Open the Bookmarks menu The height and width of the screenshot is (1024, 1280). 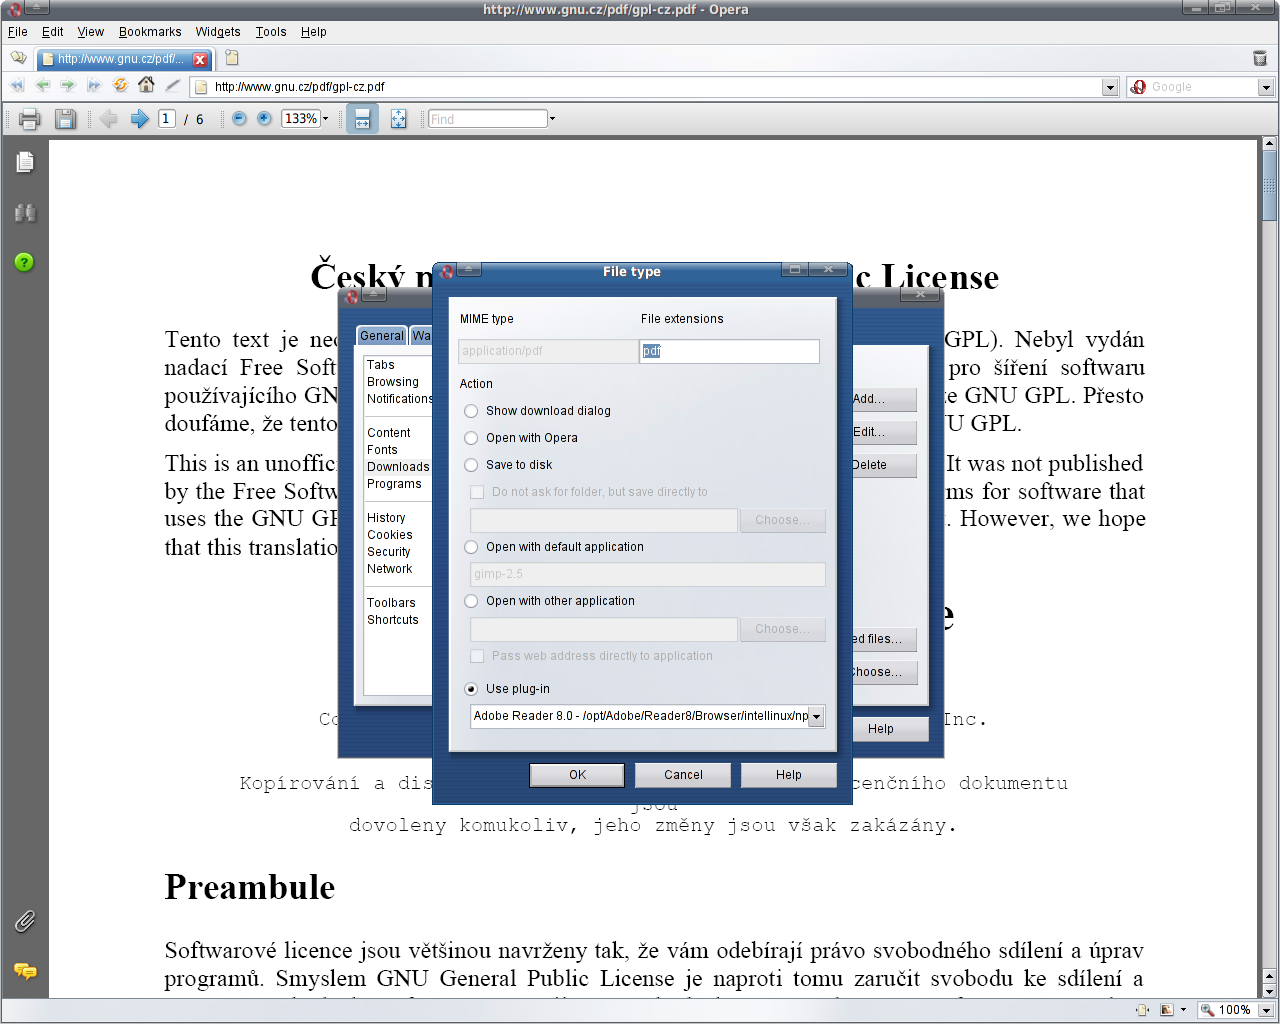tap(150, 32)
